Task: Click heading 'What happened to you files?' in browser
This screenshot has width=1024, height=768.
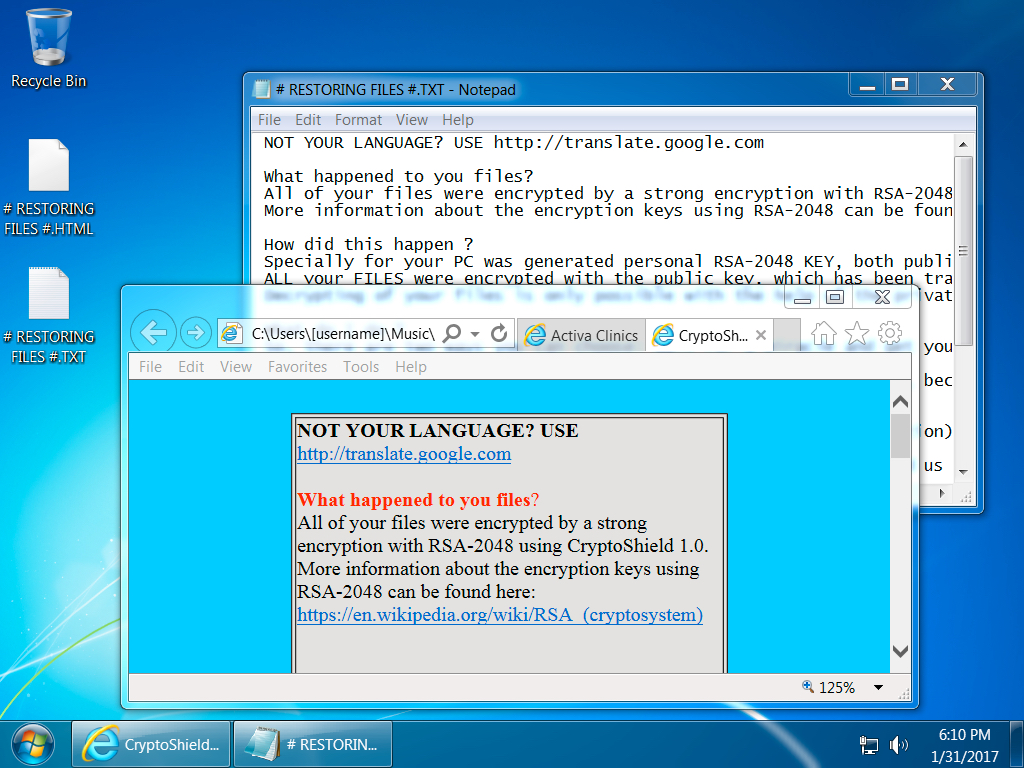Action: pos(418,500)
